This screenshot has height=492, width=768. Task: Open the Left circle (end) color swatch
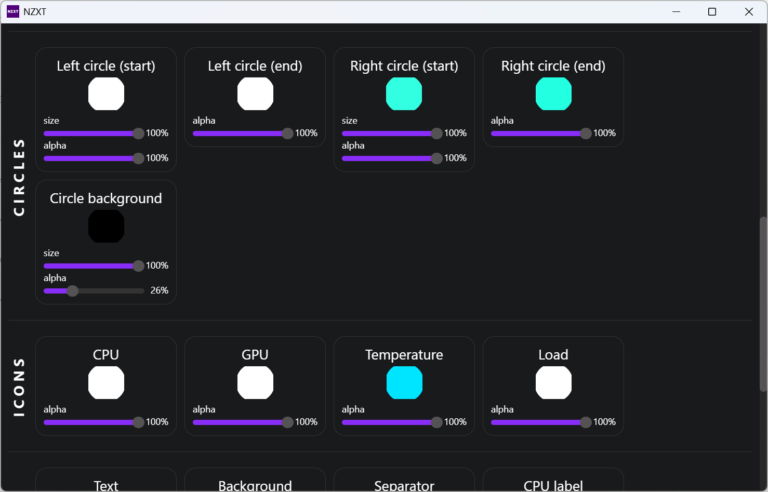click(x=255, y=94)
